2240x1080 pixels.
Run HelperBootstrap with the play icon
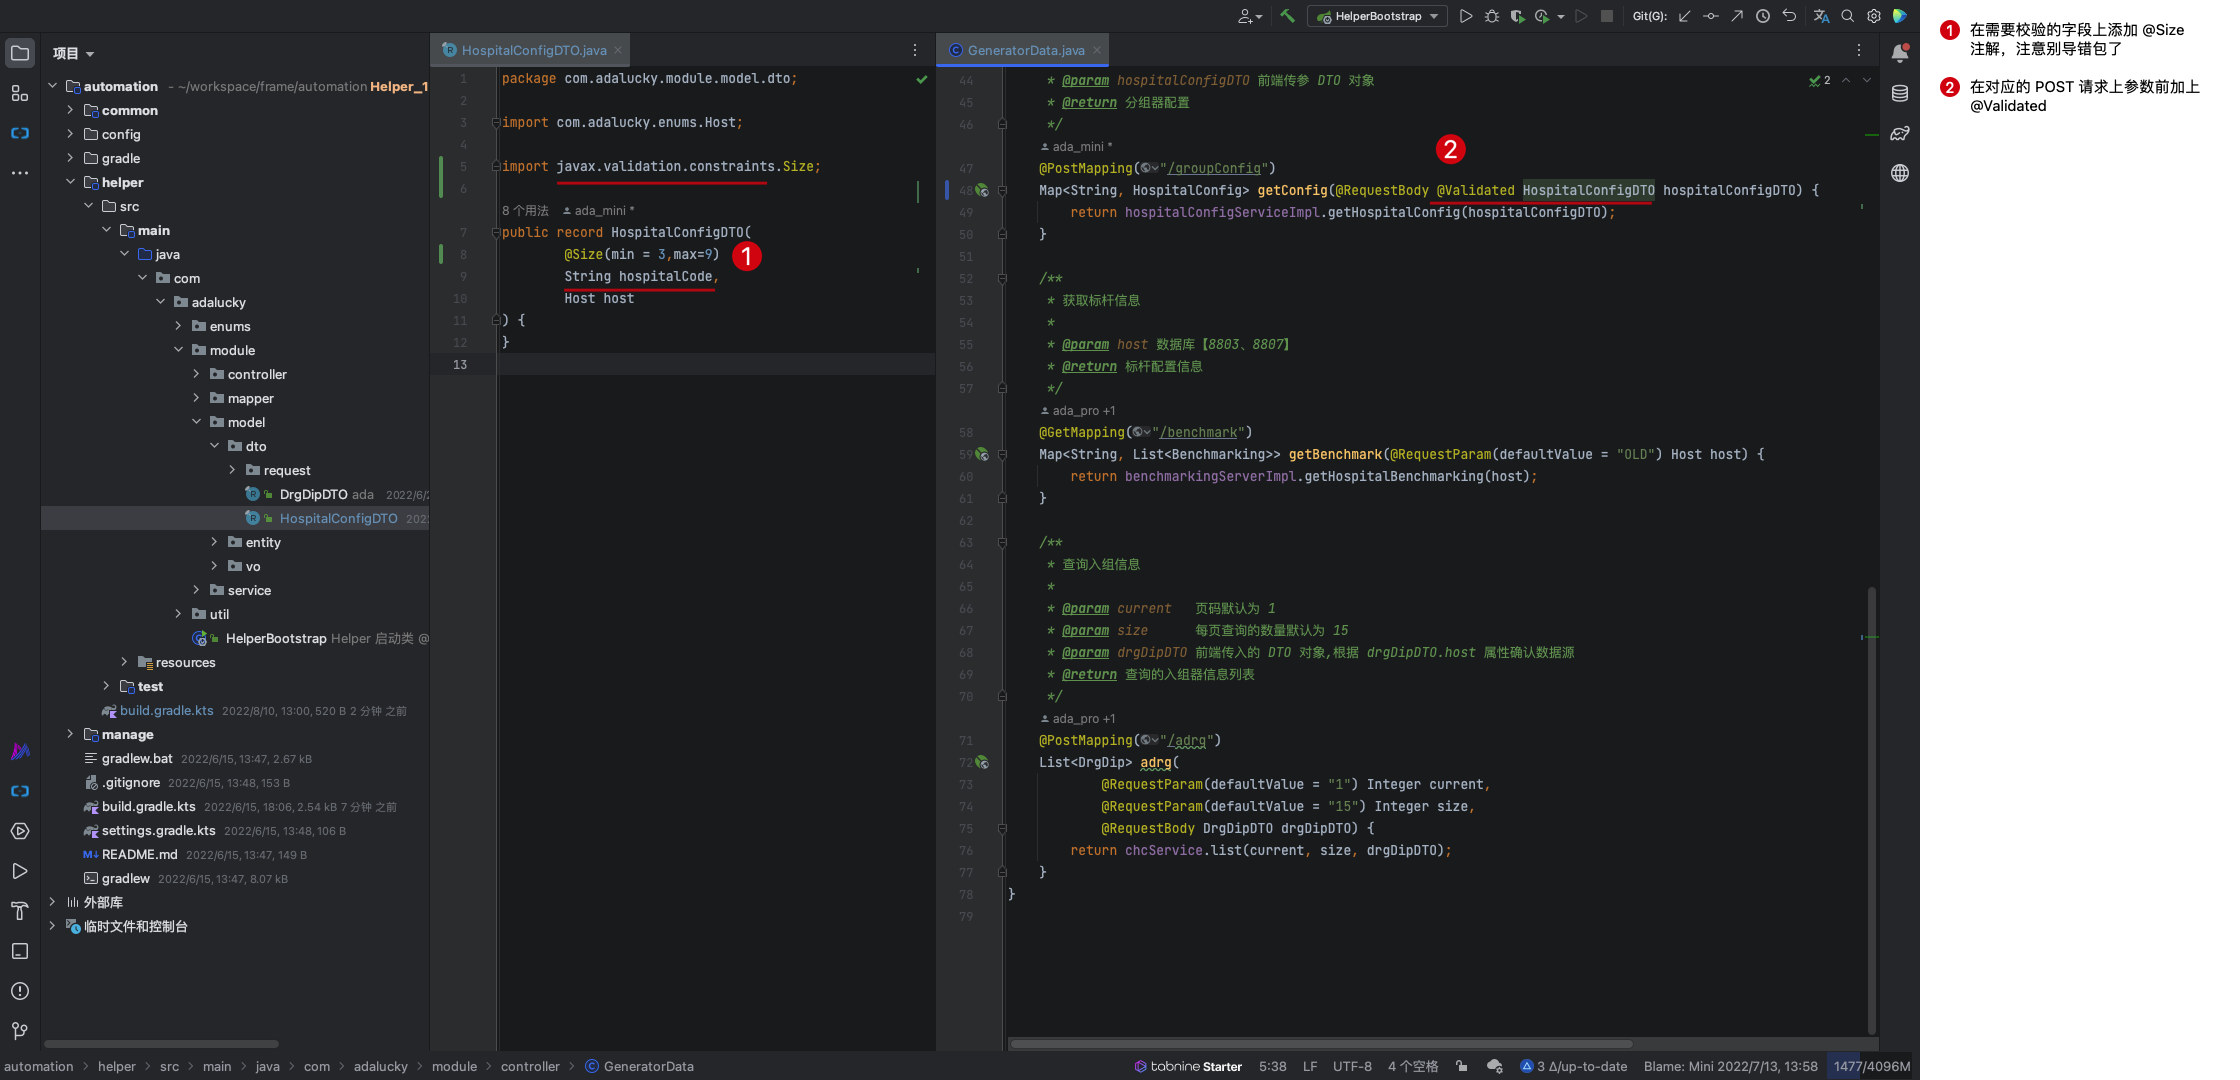pos(1465,16)
